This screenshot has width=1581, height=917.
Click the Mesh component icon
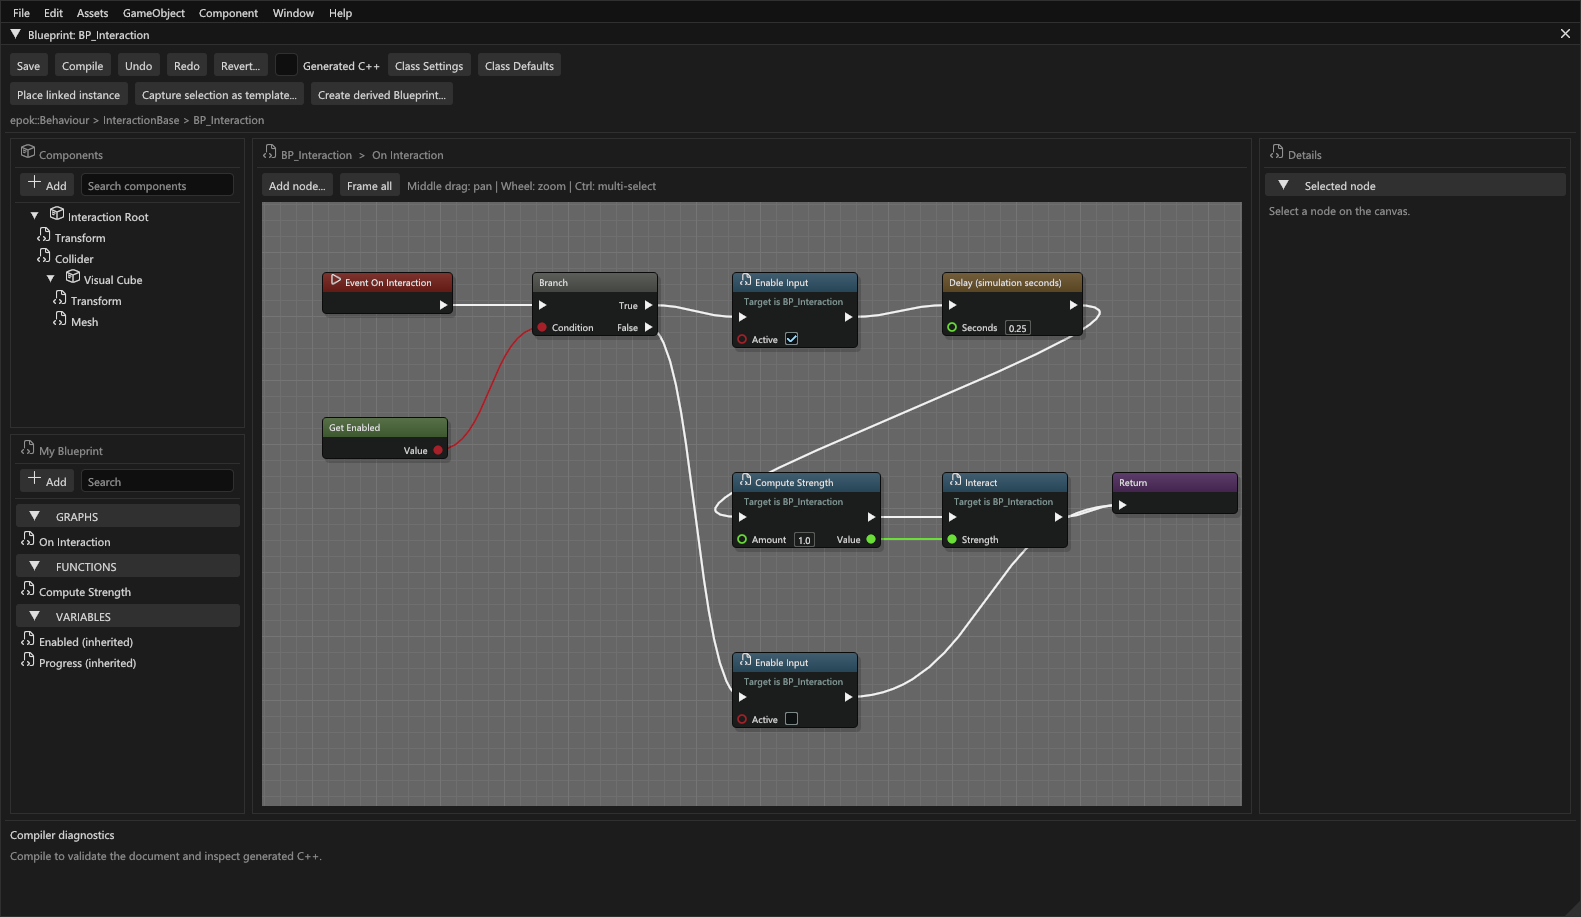pos(60,319)
